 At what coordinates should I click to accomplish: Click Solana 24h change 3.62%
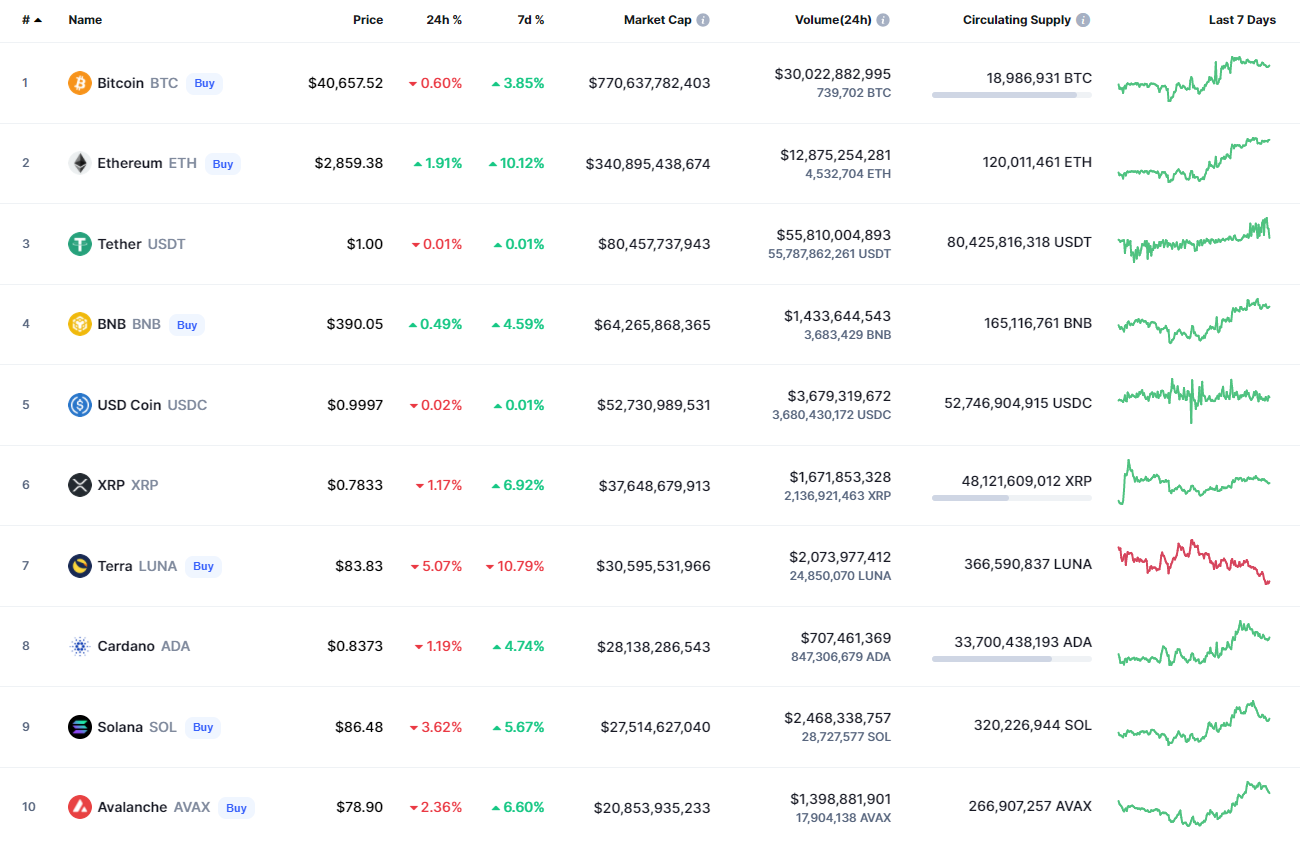tap(436, 727)
